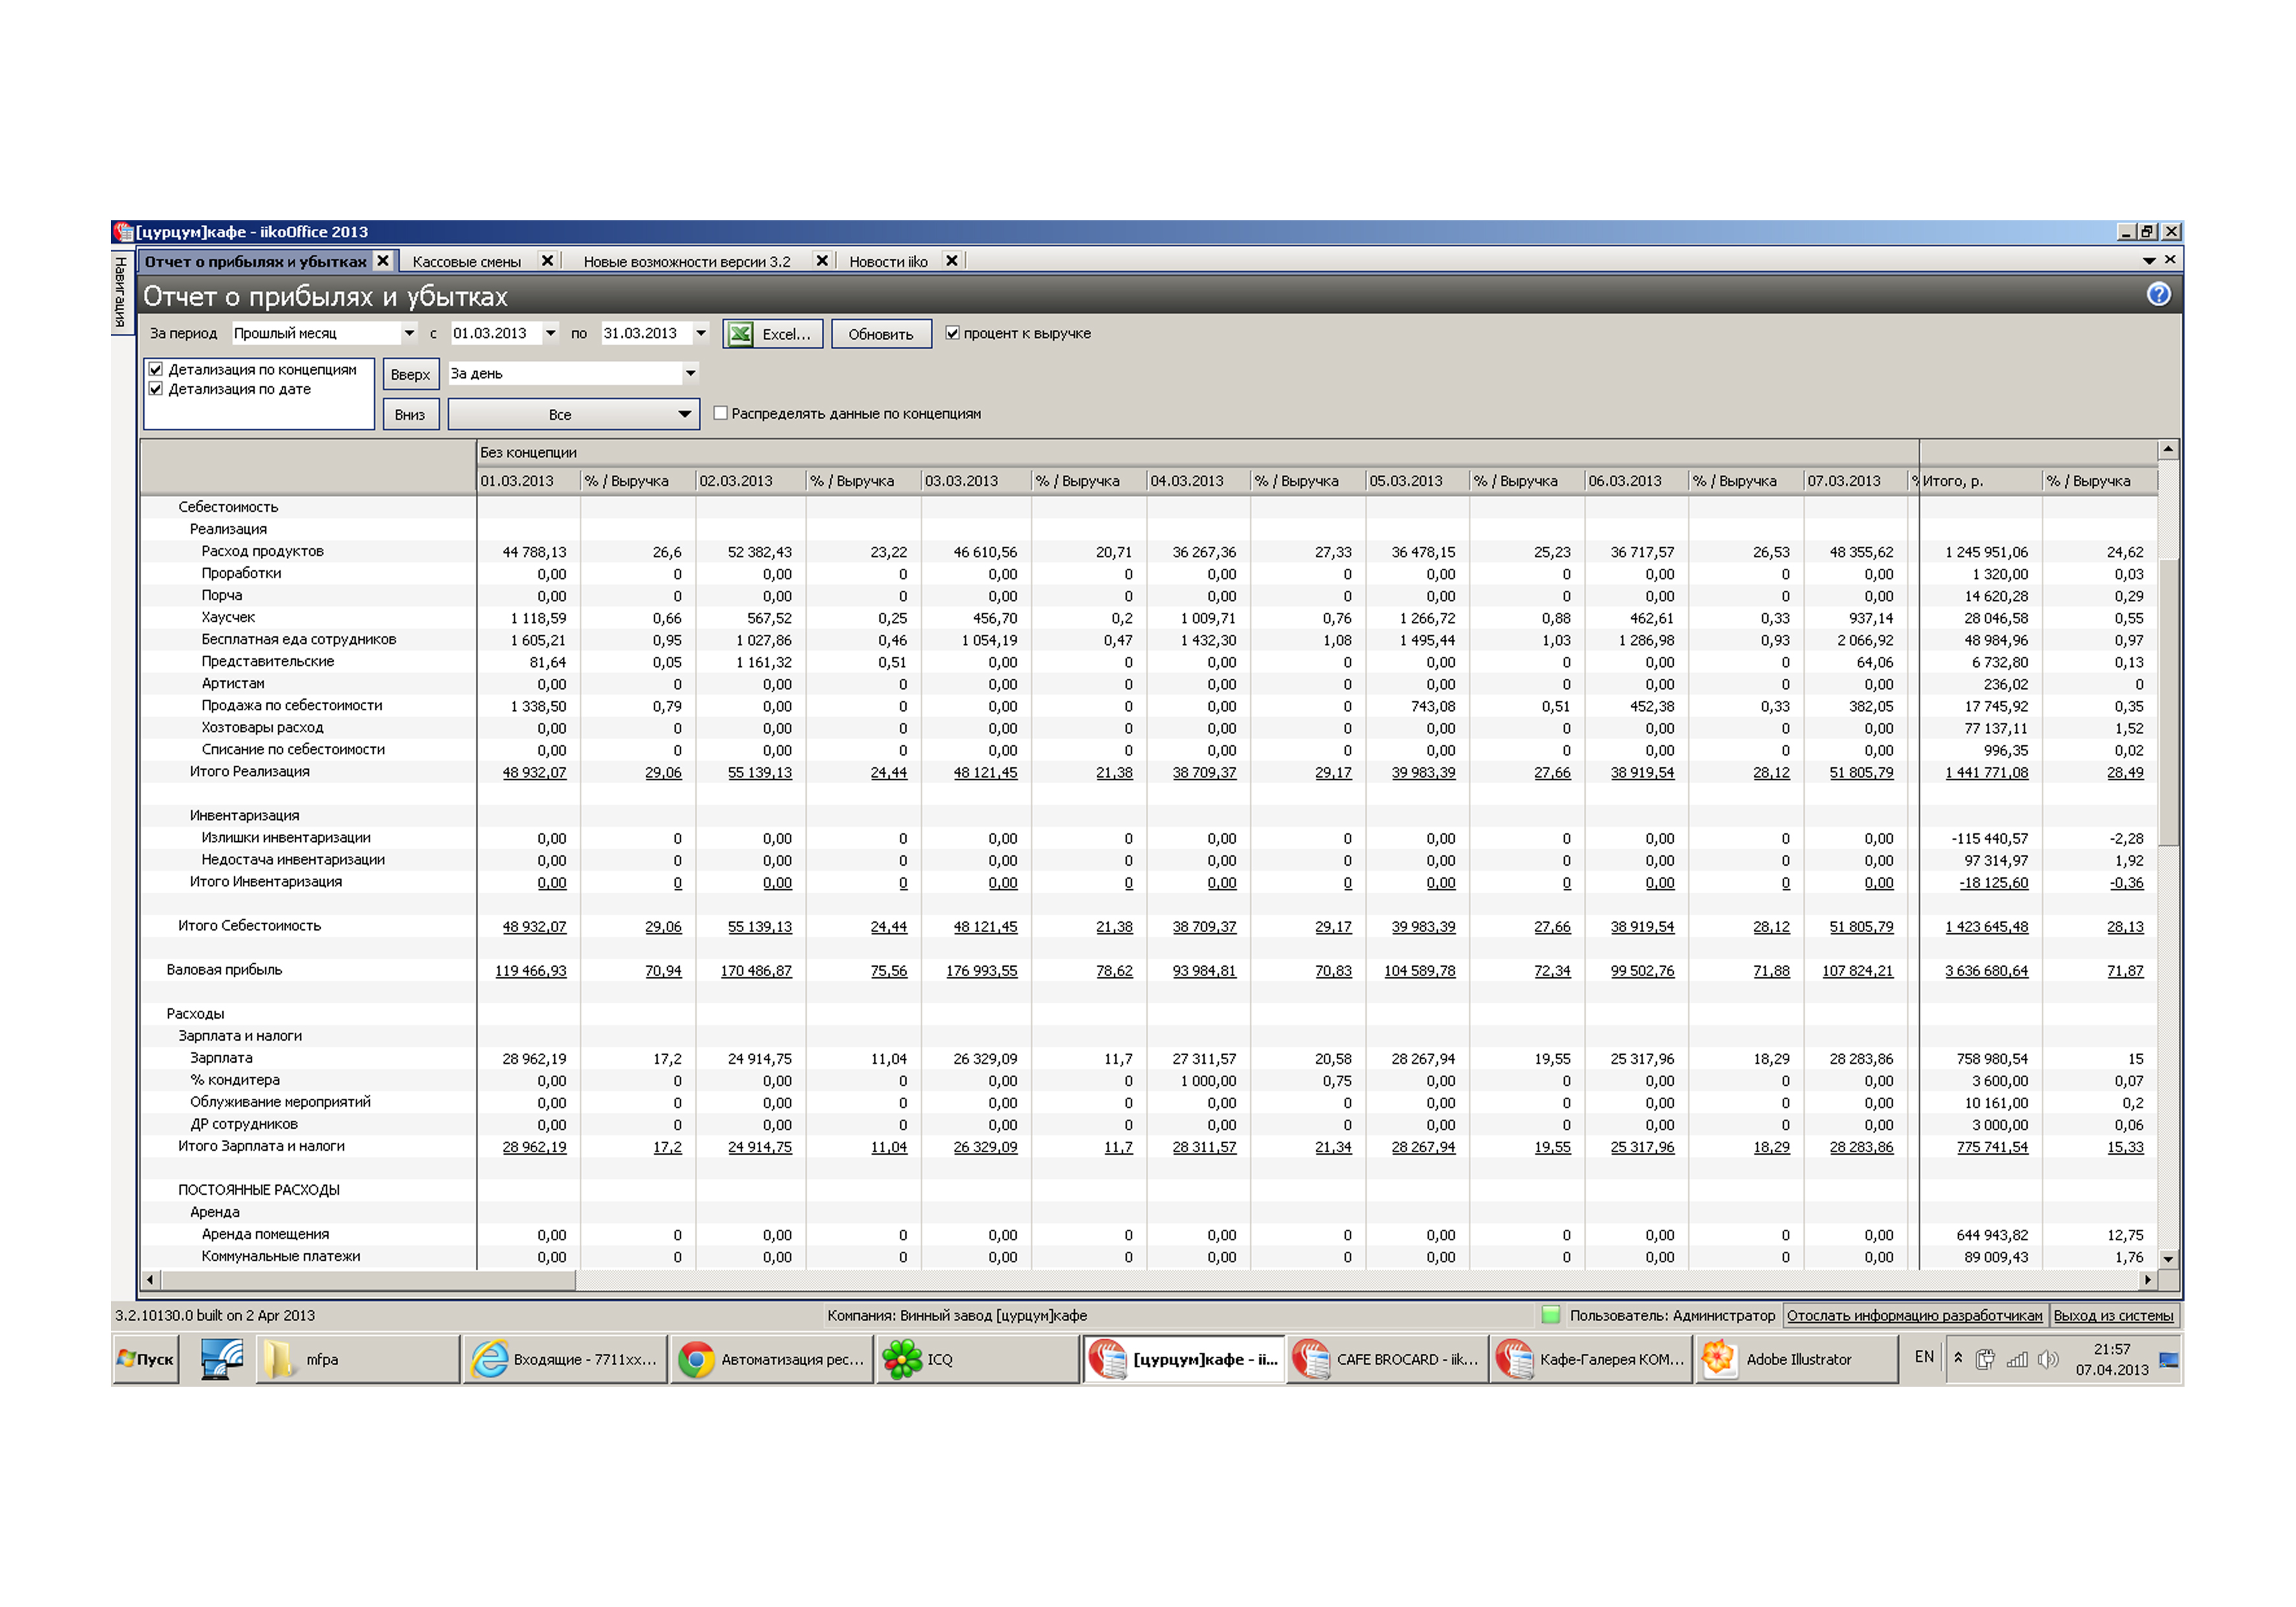Open the Adobe Illustrator taskbar item
The height and width of the screenshot is (1607, 2296).
[1797, 1360]
